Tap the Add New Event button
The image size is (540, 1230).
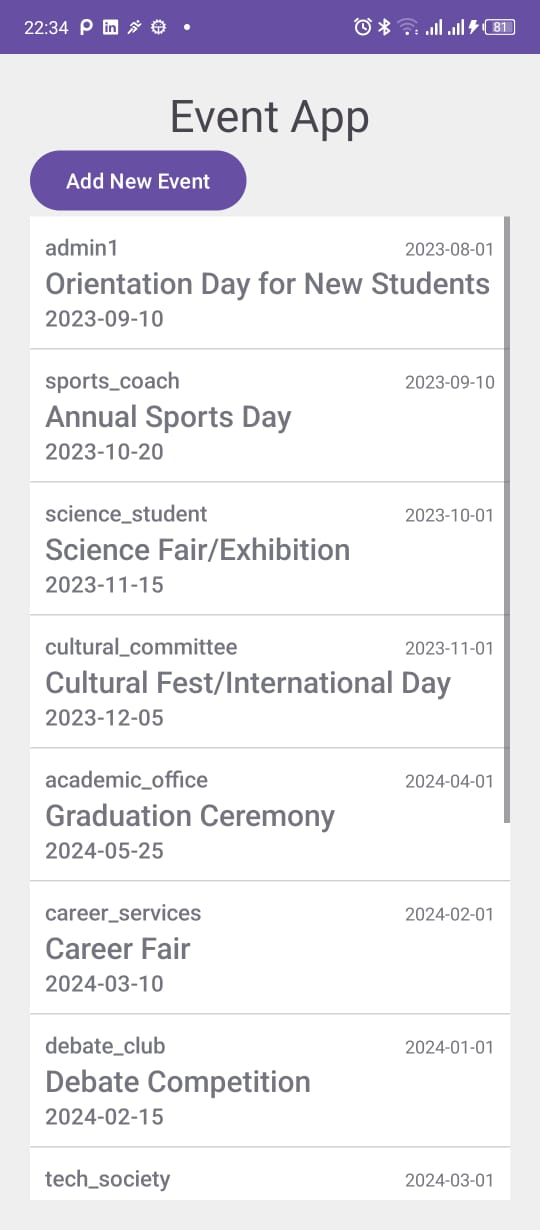tap(138, 181)
